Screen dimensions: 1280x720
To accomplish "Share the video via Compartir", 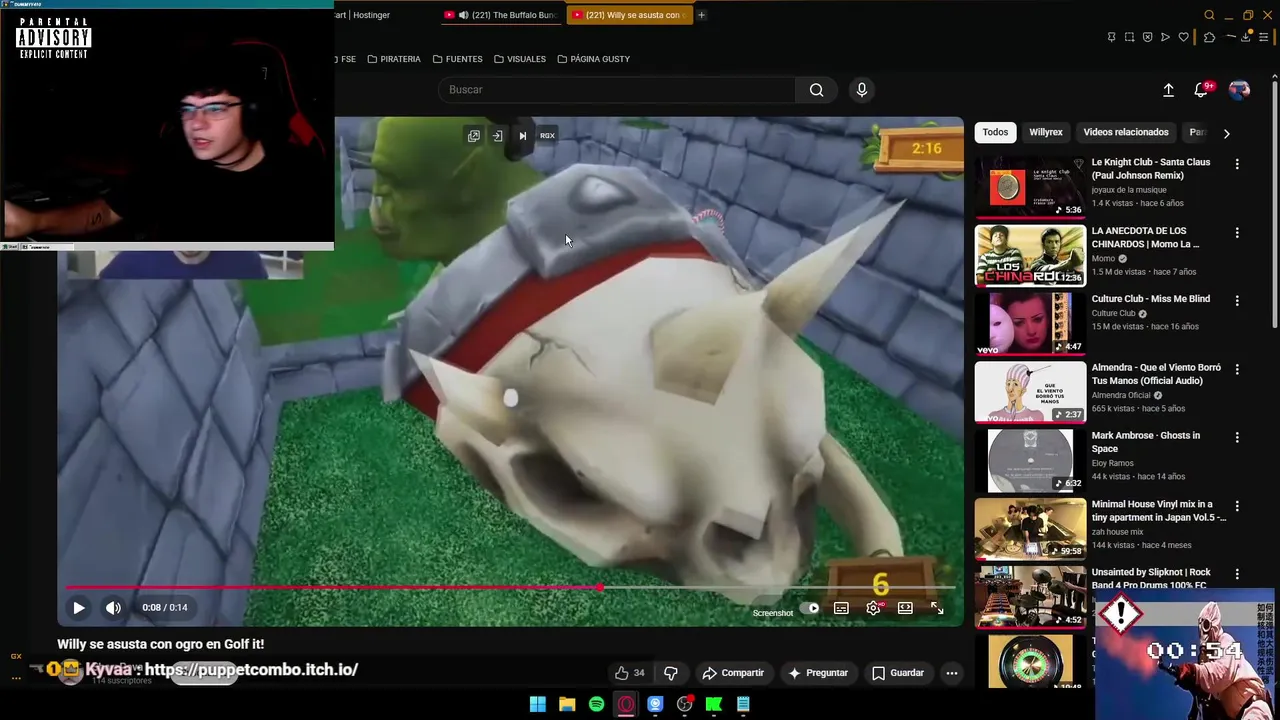I will [733, 673].
